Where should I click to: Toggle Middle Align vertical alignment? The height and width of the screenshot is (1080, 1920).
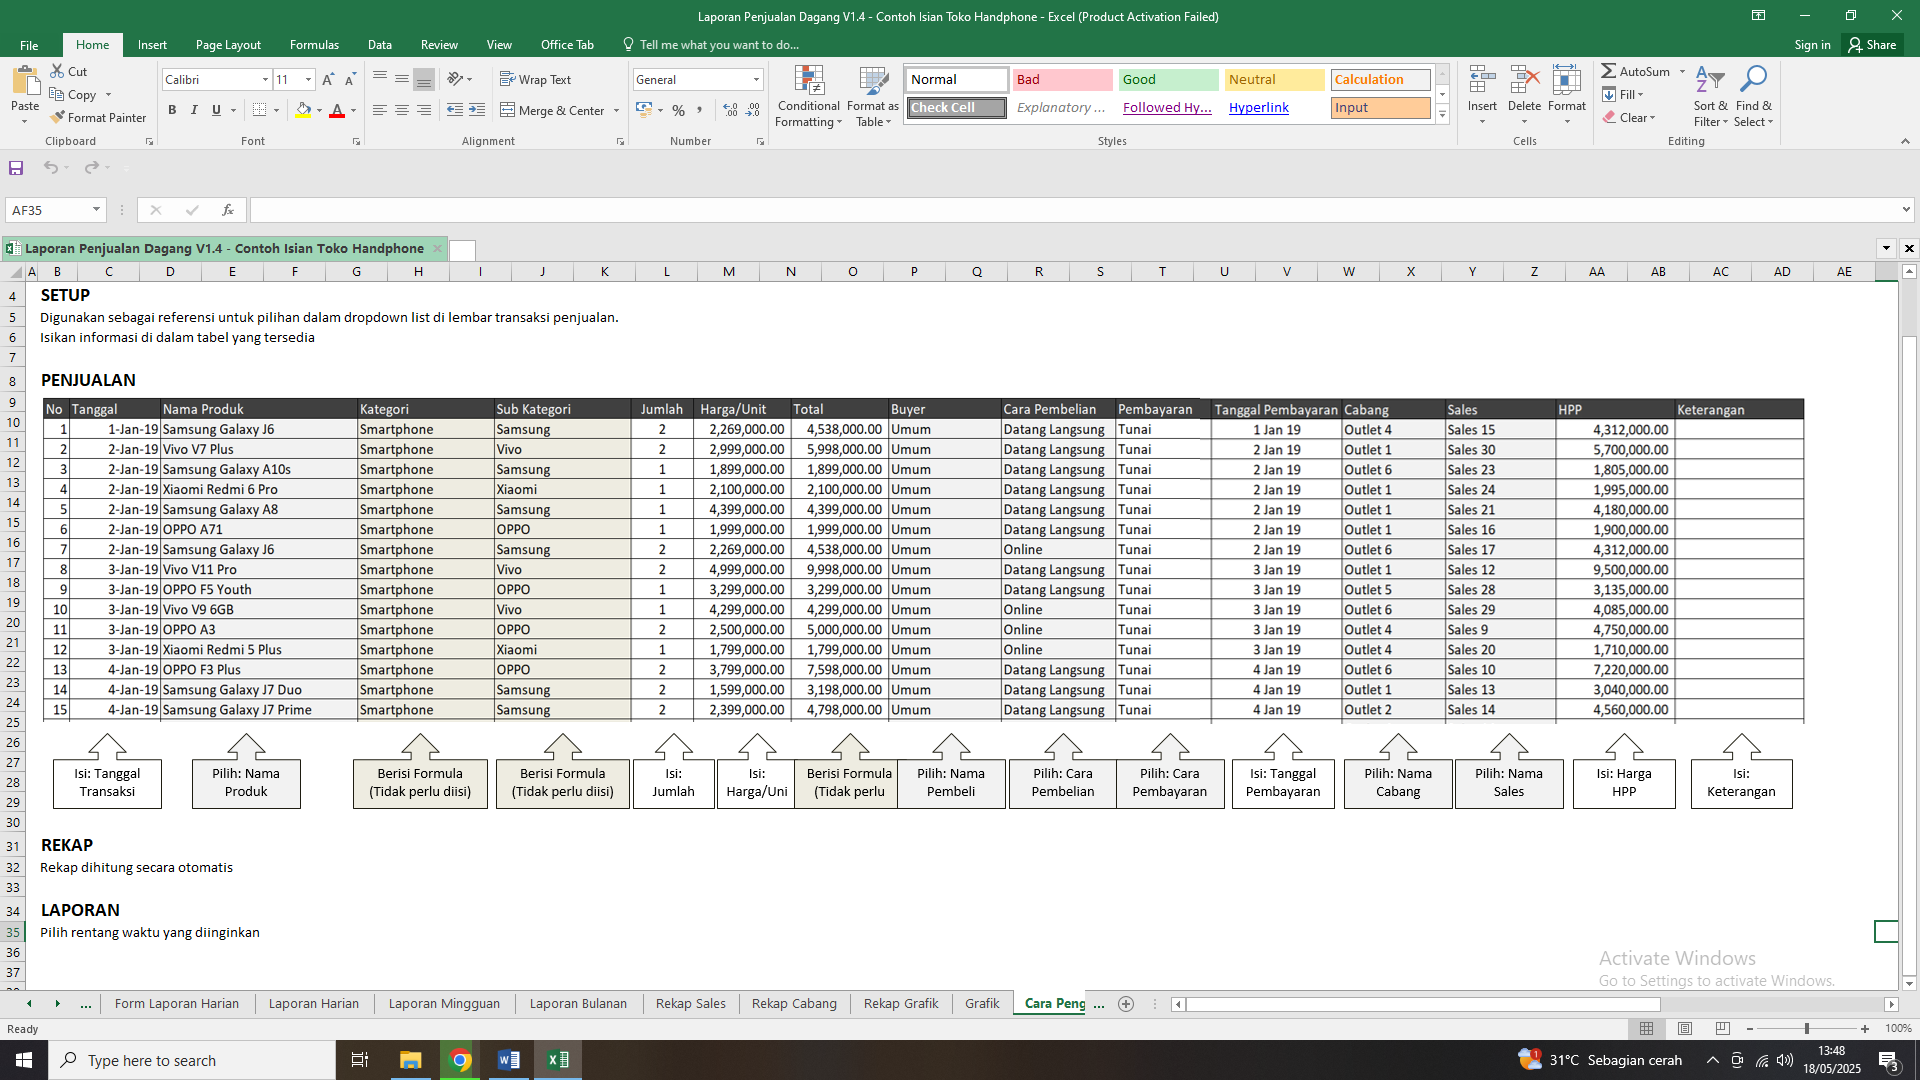coord(402,80)
